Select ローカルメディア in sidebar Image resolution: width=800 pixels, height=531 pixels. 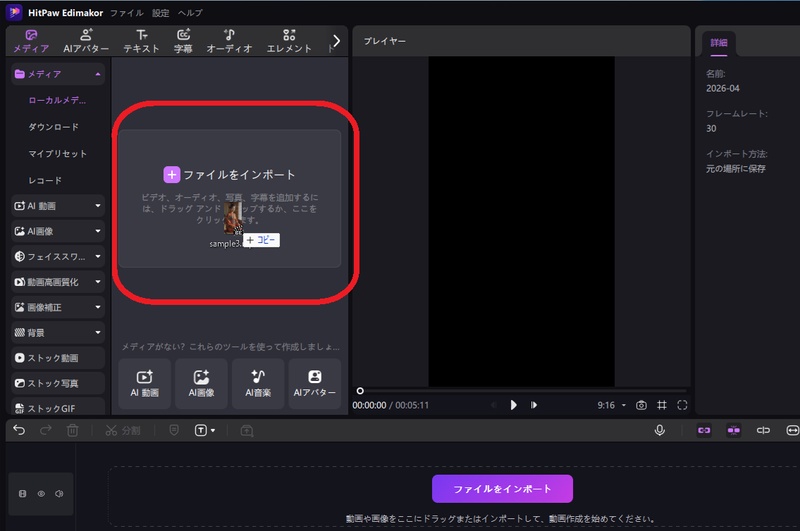click(x=57, y=100)
